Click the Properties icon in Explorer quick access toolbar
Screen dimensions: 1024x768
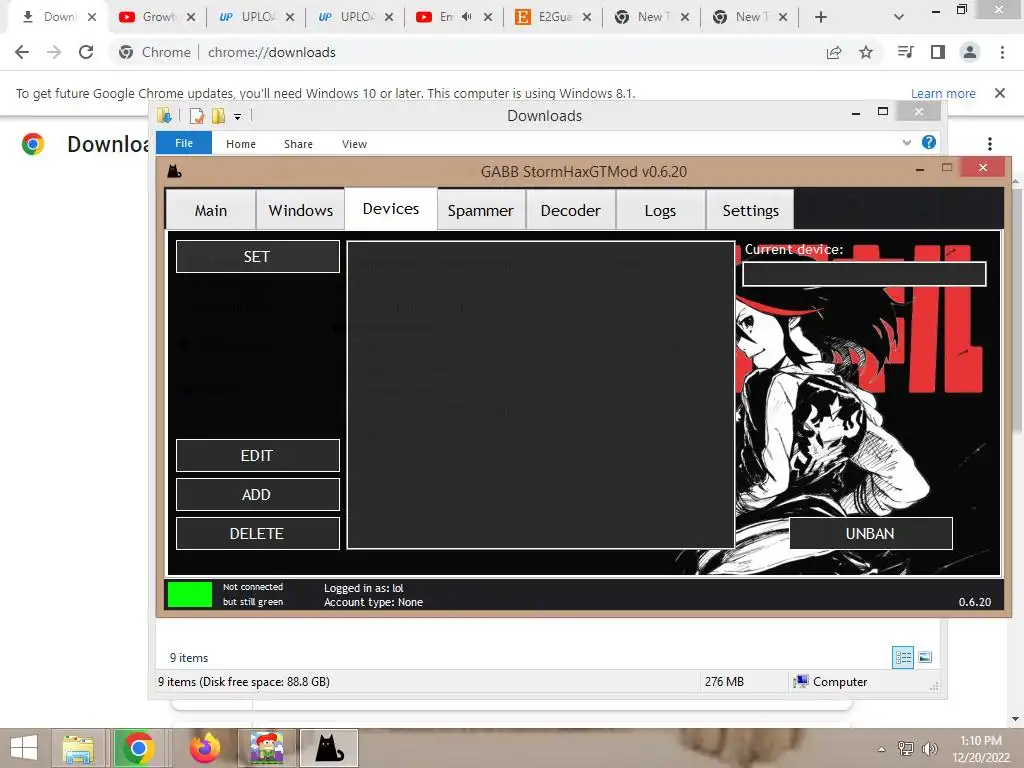coord(197,116)
